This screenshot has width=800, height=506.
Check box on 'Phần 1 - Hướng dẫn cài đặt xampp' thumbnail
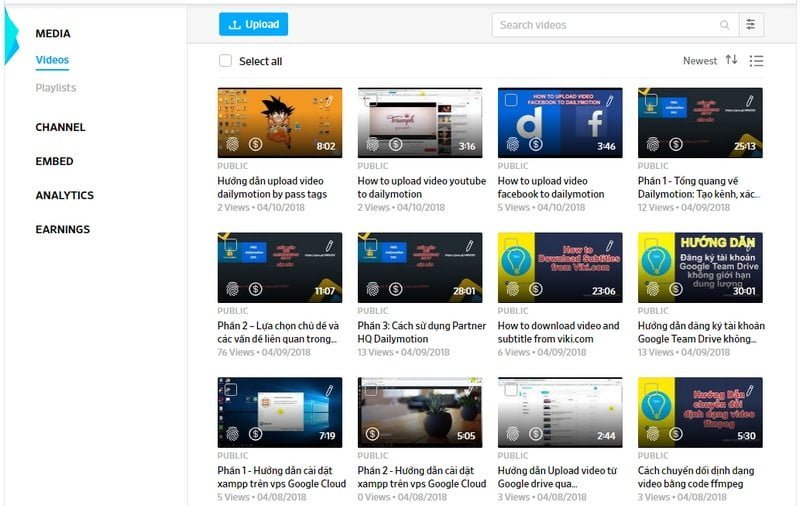click(x=231, y=390)
